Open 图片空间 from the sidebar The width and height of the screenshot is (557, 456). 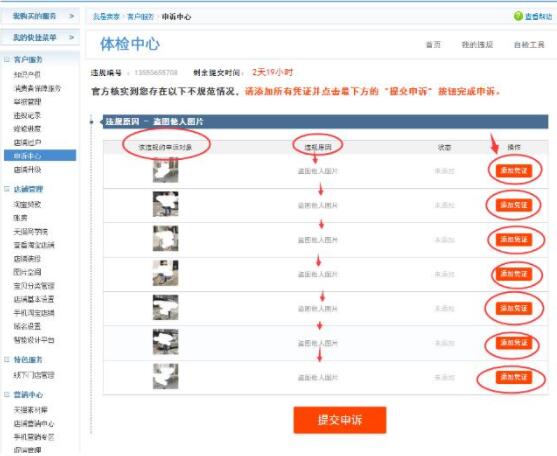[27, 272]
